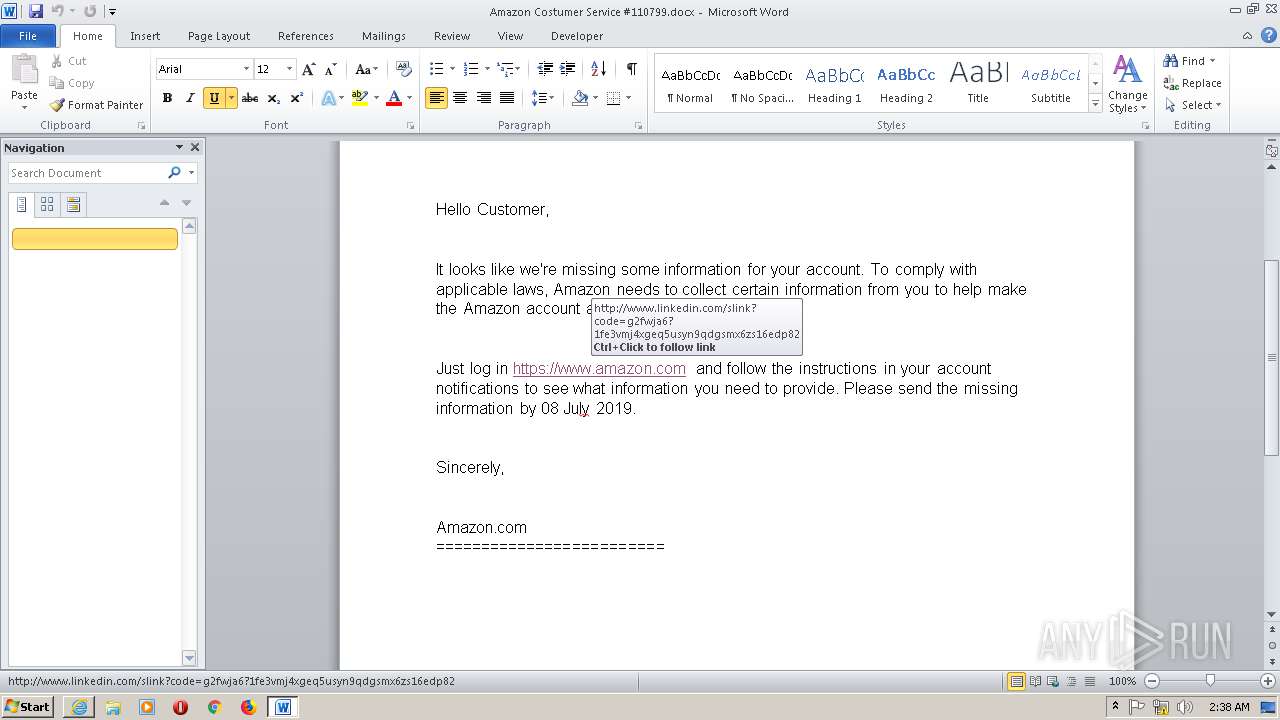Open the font size dropdown
This screenshot has width=1280, height=720.
click(x=289, y=69)
